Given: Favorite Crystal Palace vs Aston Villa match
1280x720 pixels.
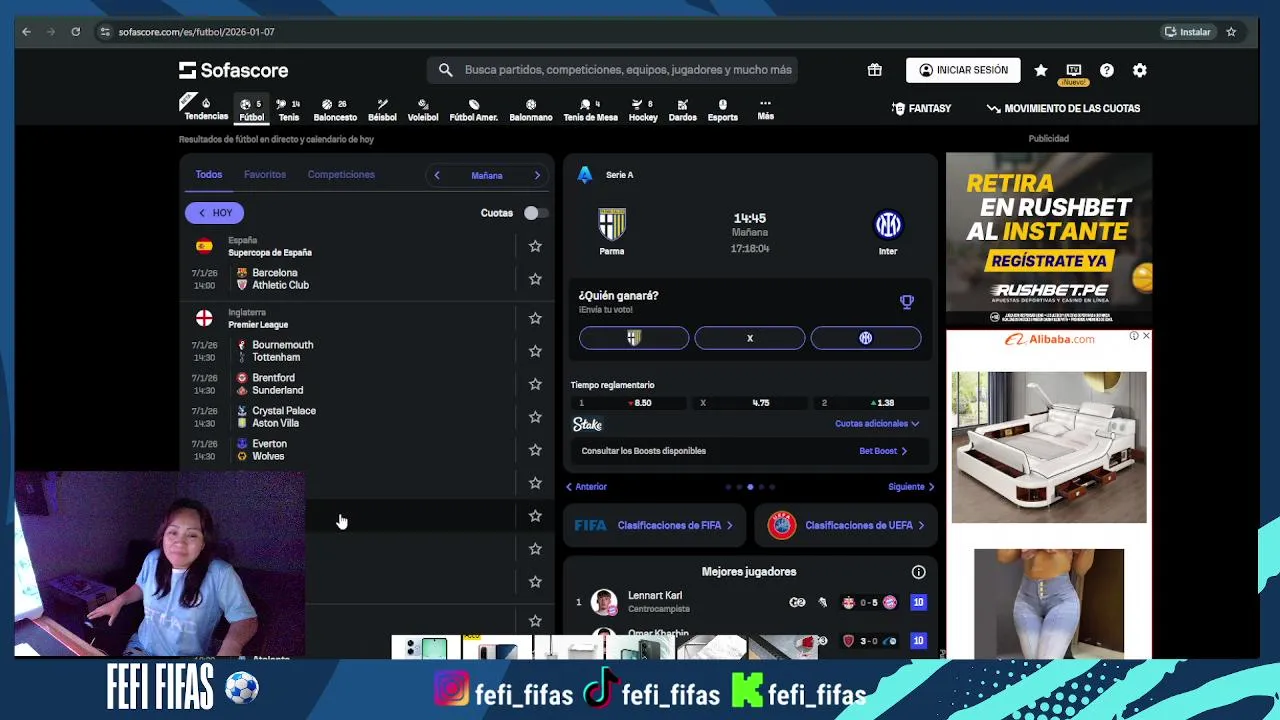Looking at the screenshot, I should 535,417.
